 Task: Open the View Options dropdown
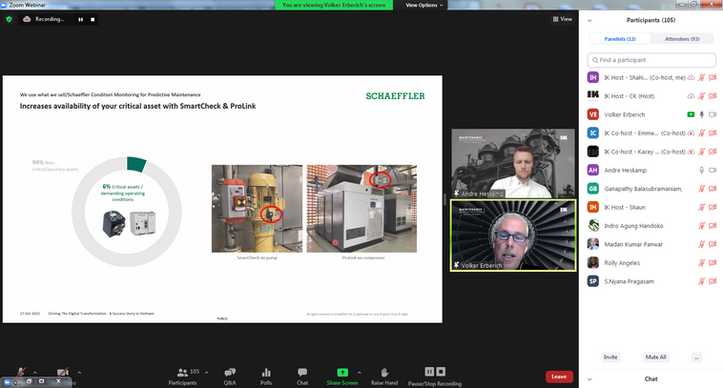424,5
